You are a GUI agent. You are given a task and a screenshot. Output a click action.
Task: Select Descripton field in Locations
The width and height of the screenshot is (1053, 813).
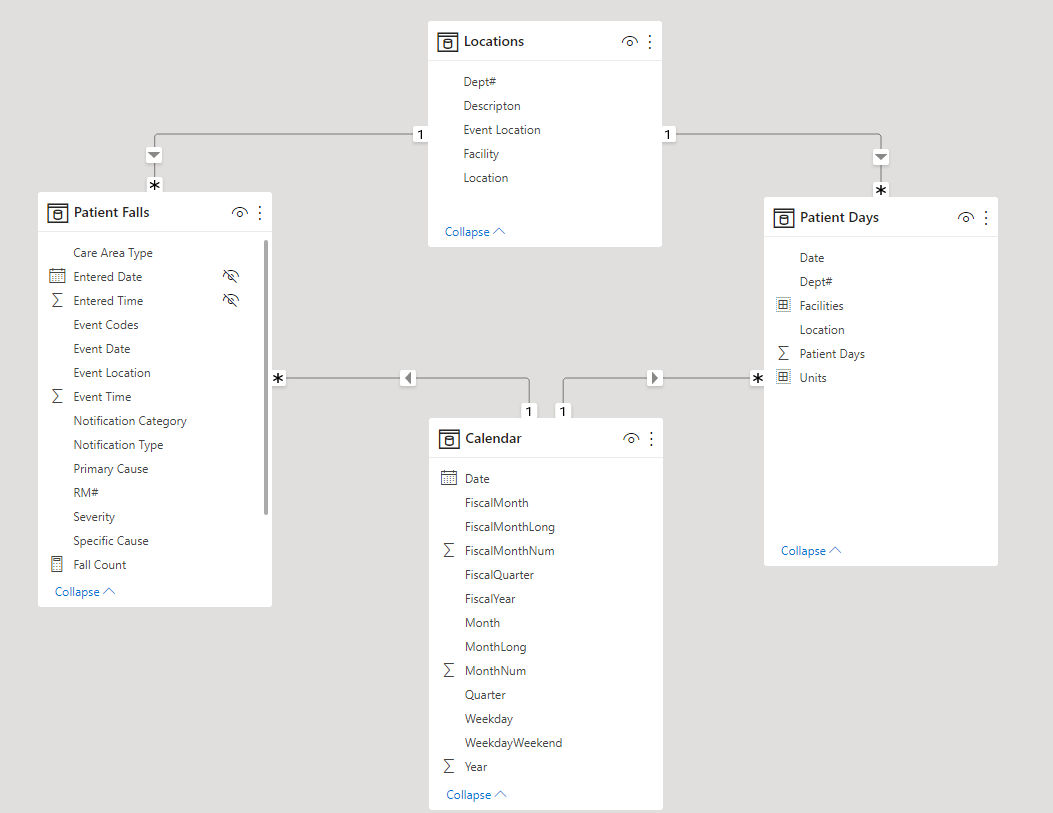pyautogui.click(x=492, y=106)
